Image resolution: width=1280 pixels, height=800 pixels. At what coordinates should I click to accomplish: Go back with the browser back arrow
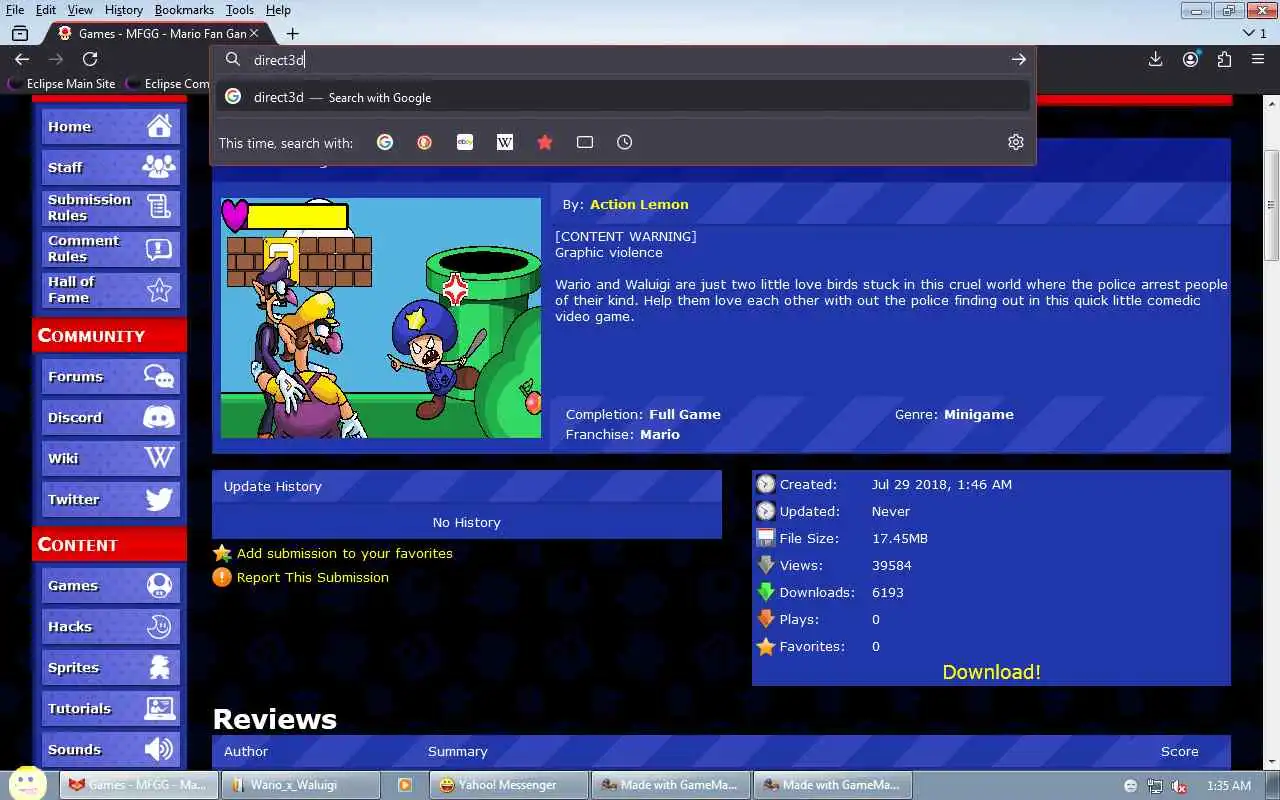pos(22,60)
